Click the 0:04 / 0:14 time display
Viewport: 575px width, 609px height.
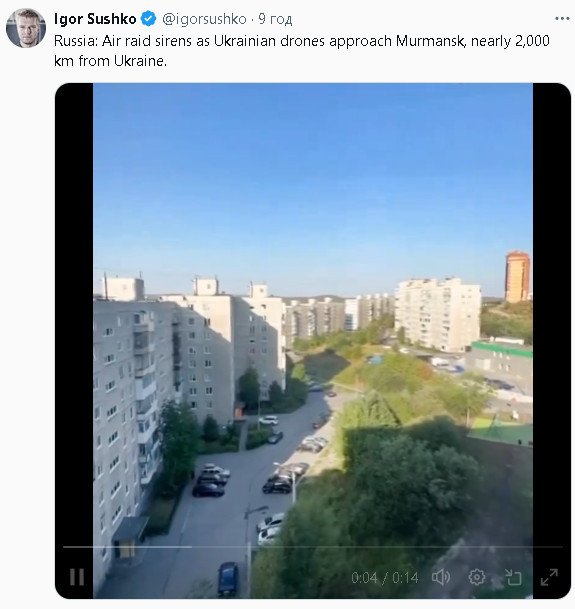point(385,578)
